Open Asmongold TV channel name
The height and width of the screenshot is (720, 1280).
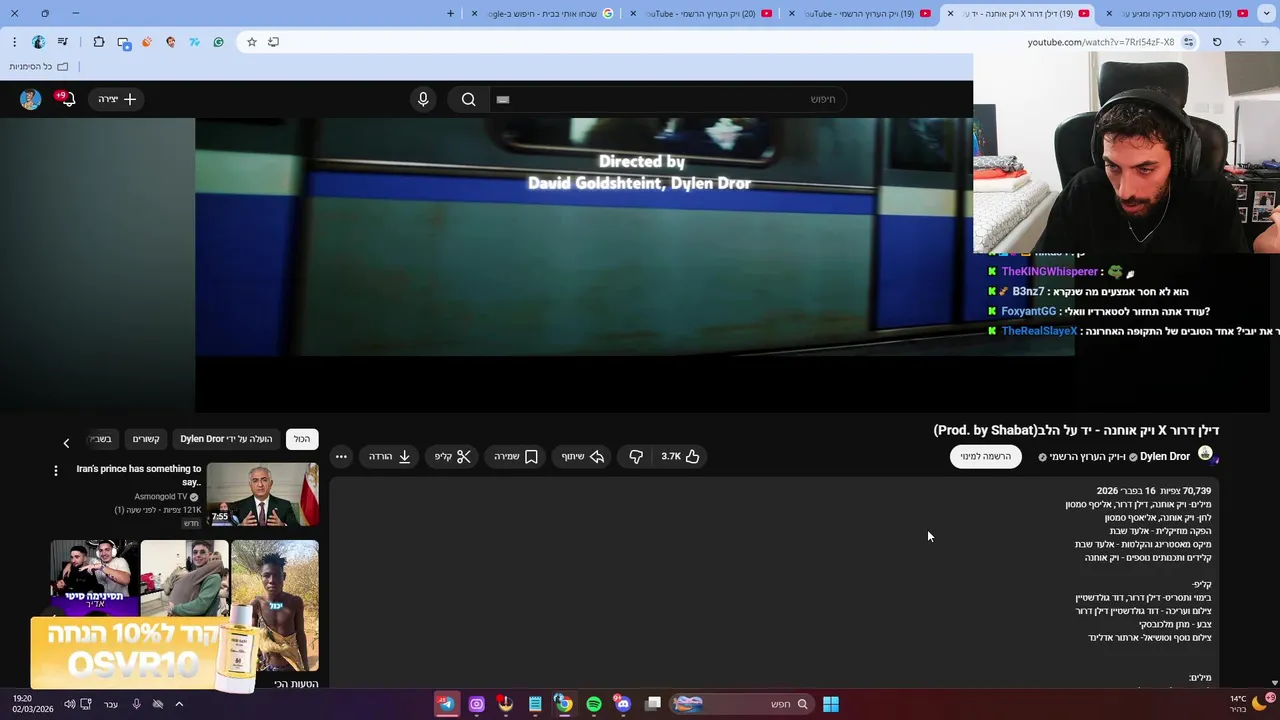161,497
